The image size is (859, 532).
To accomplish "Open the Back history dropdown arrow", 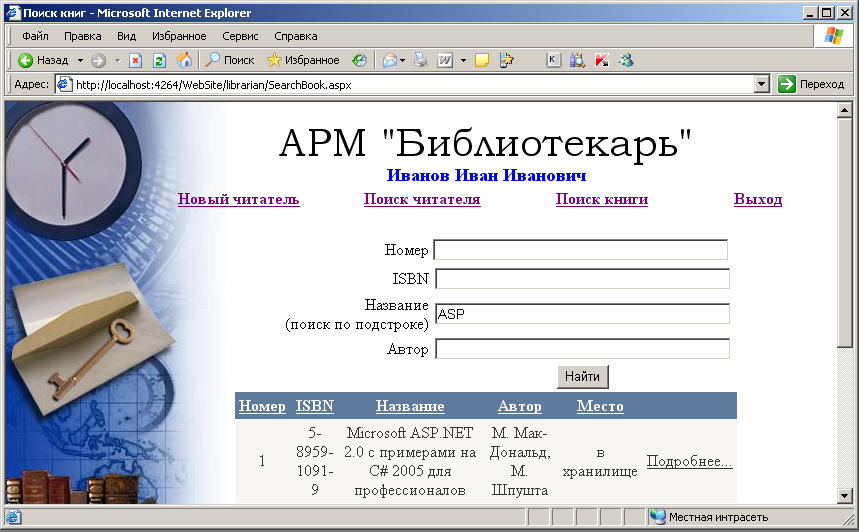I will pyautogui.click(x=80, y=60).
